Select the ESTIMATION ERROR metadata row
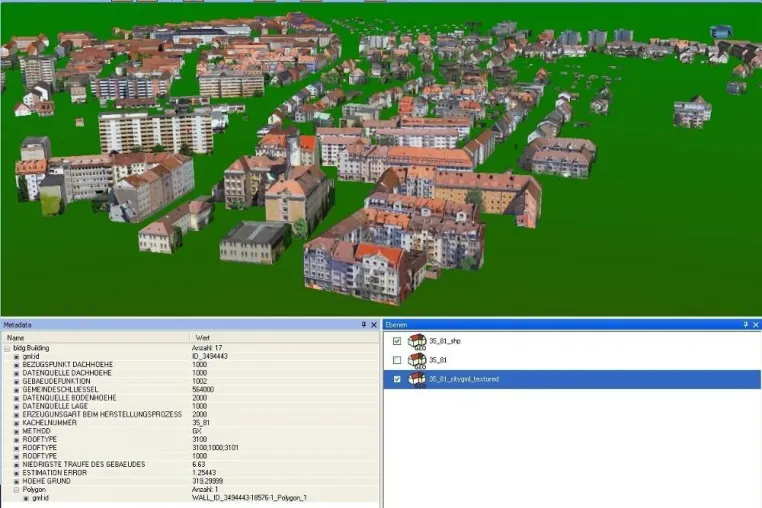Image resolution: width=762 pixels, height=508 pixels. click(190, 473)
